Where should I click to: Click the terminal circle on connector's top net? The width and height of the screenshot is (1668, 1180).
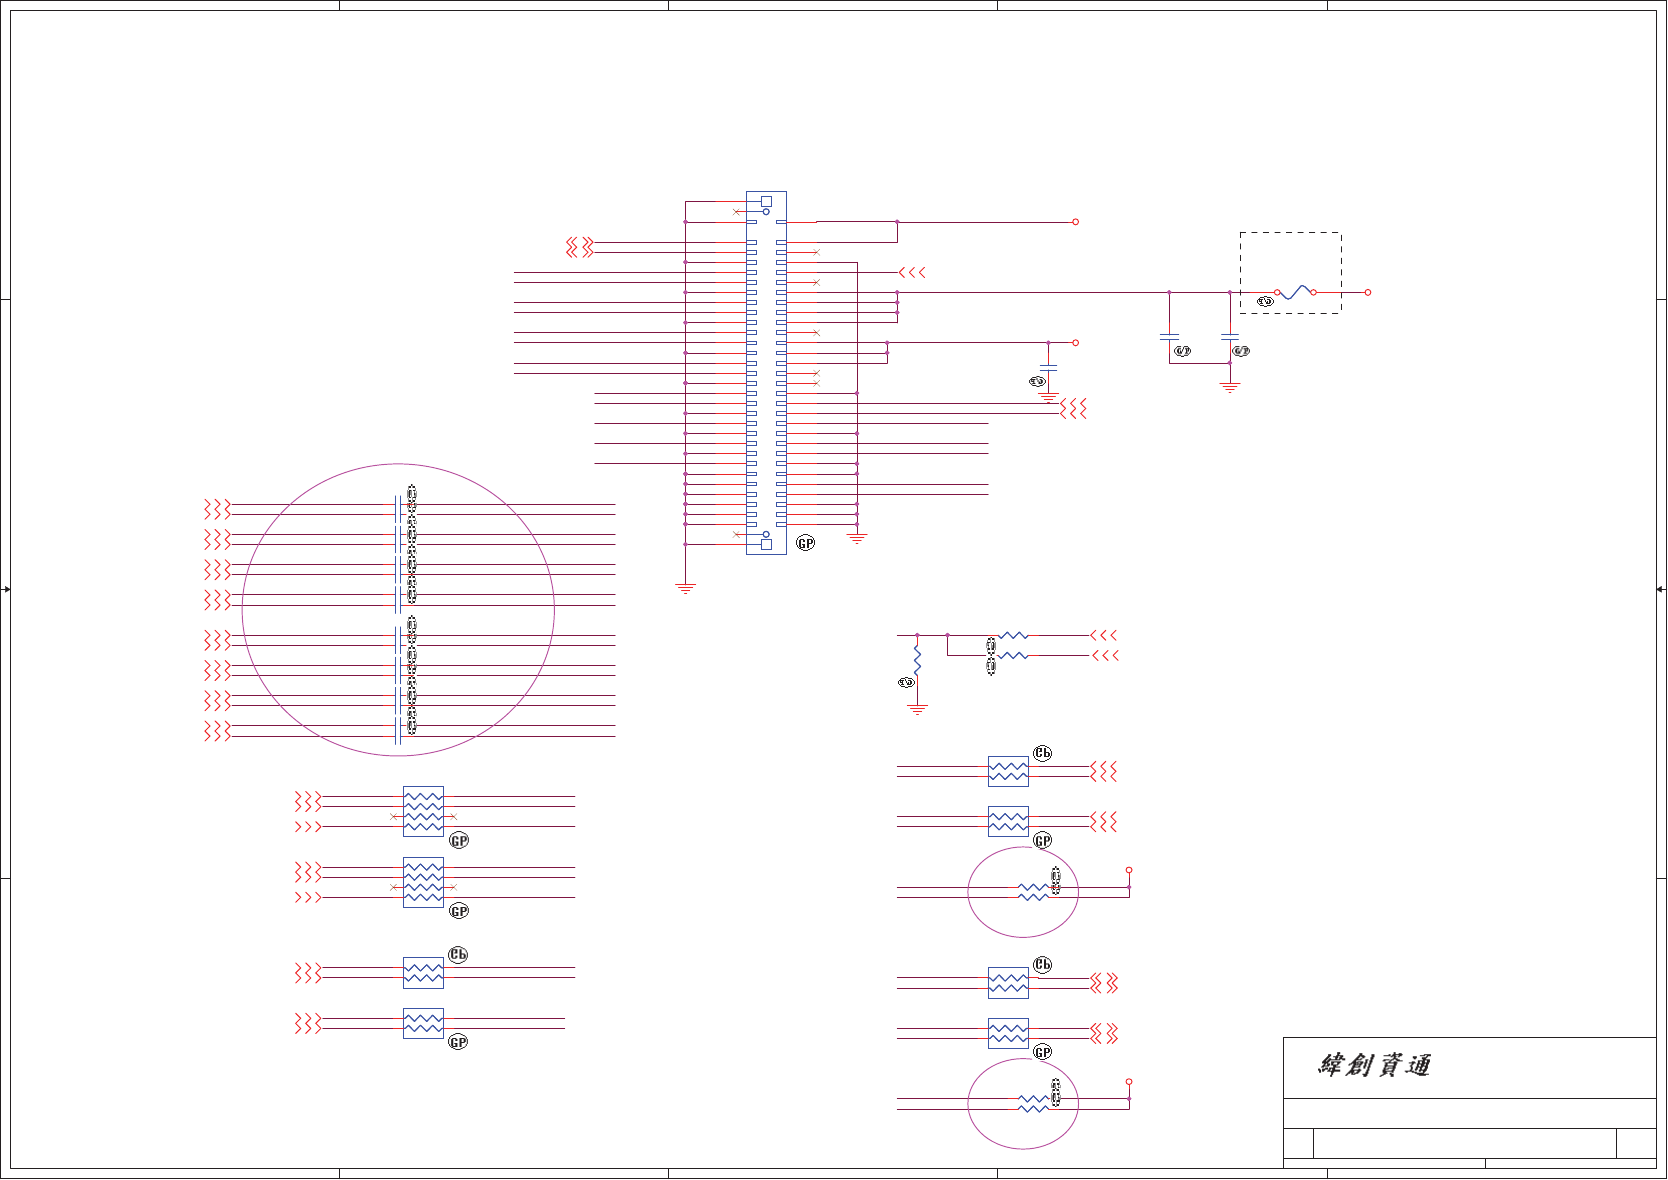click(1076, 222)
